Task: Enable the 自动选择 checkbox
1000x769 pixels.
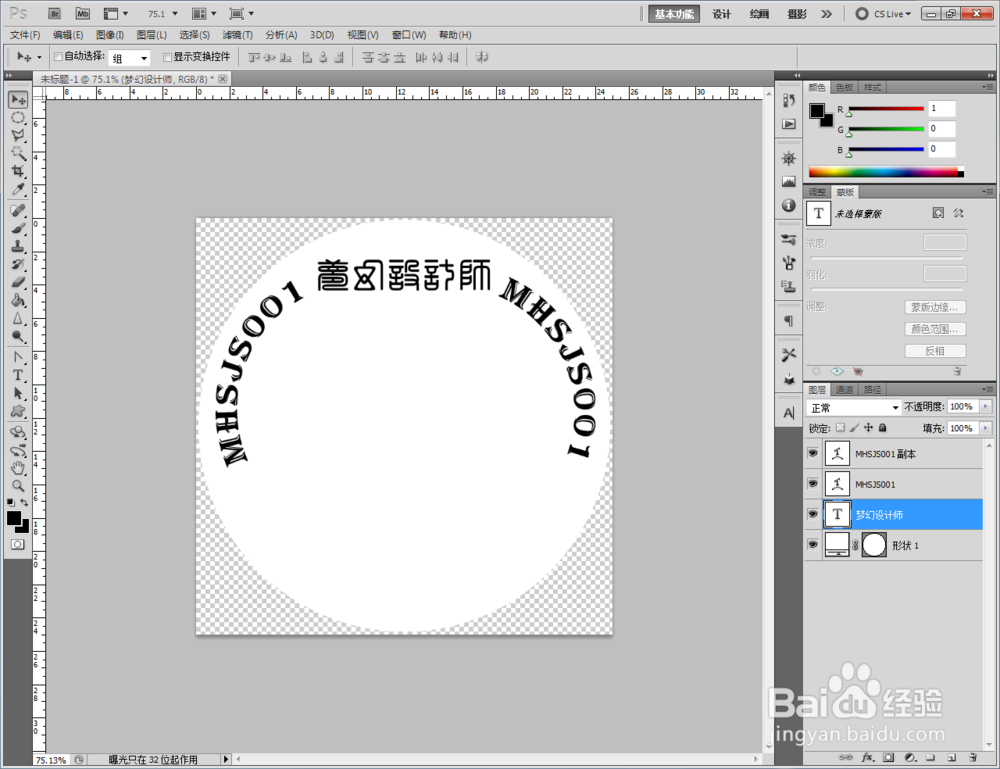Action: (58, 57)
